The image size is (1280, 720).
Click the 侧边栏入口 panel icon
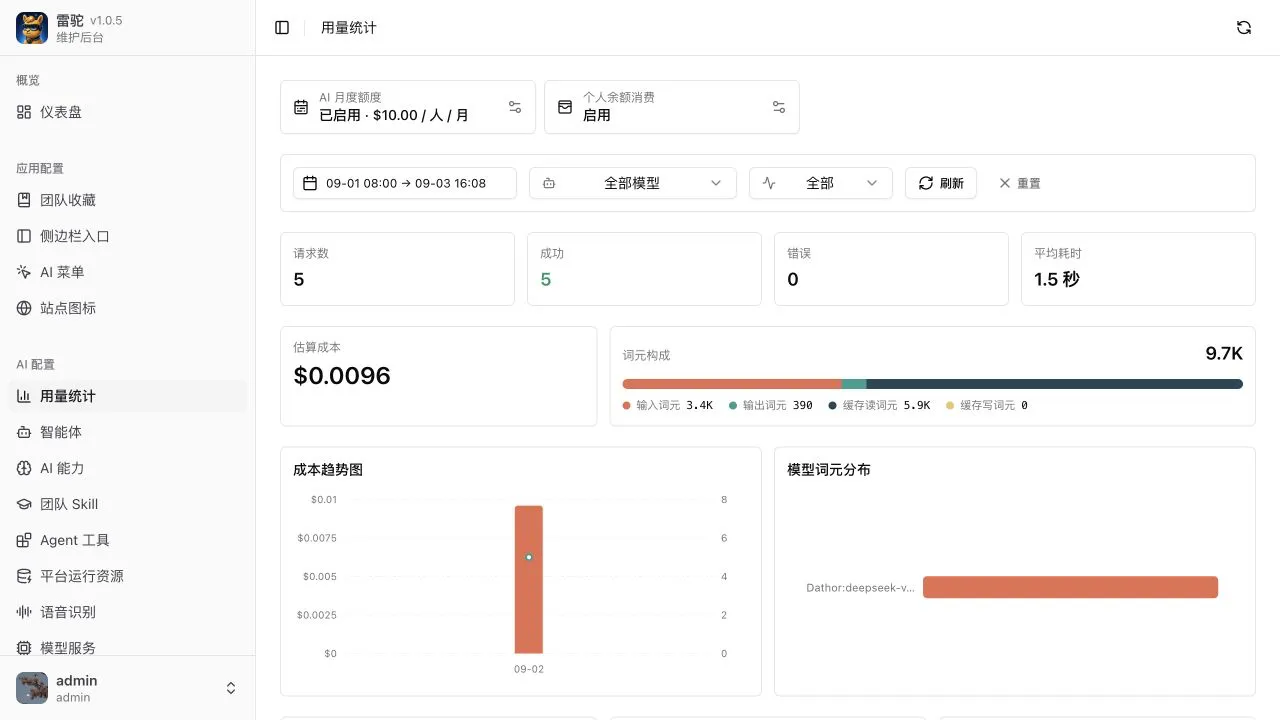point(24,236)
